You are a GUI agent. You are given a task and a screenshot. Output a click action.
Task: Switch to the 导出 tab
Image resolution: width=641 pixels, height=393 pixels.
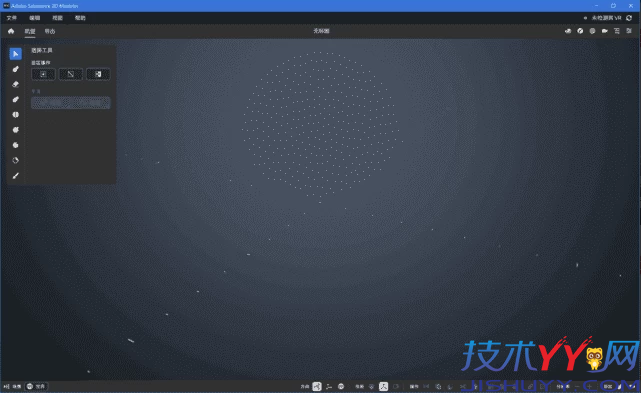50,31
